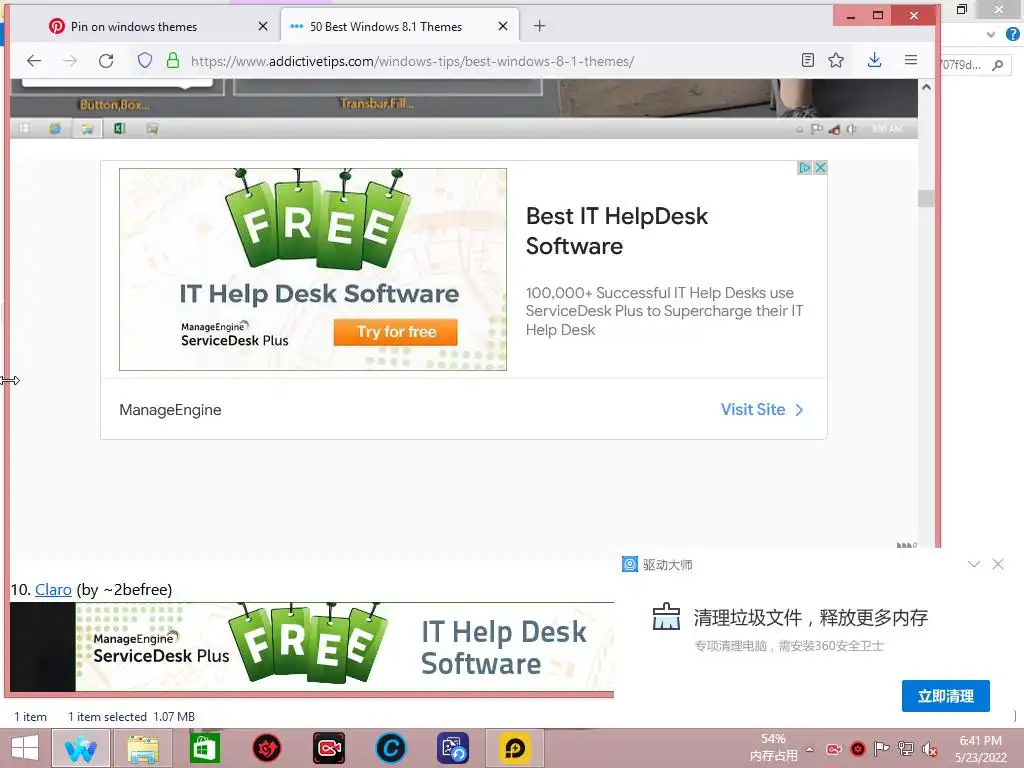This screenshot has height=768, width=1024.
Task: Open the photo recovery taskbar app
Action: [453, 748]
